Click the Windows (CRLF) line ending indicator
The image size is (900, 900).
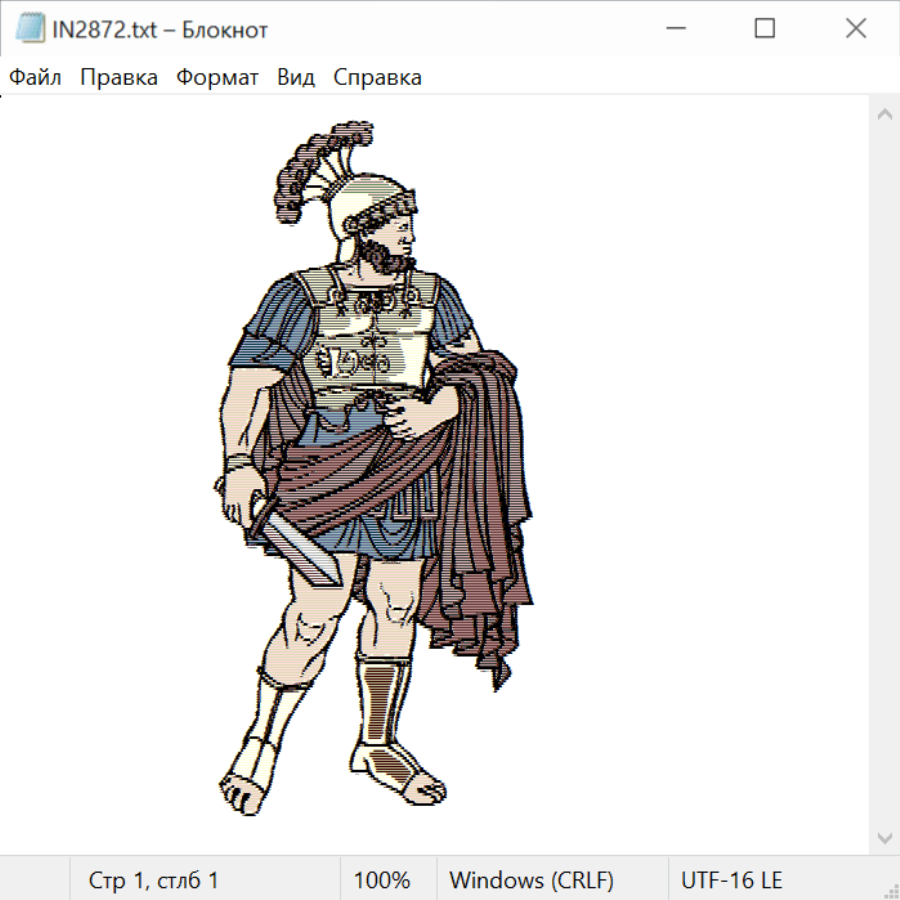click(531, 880)
